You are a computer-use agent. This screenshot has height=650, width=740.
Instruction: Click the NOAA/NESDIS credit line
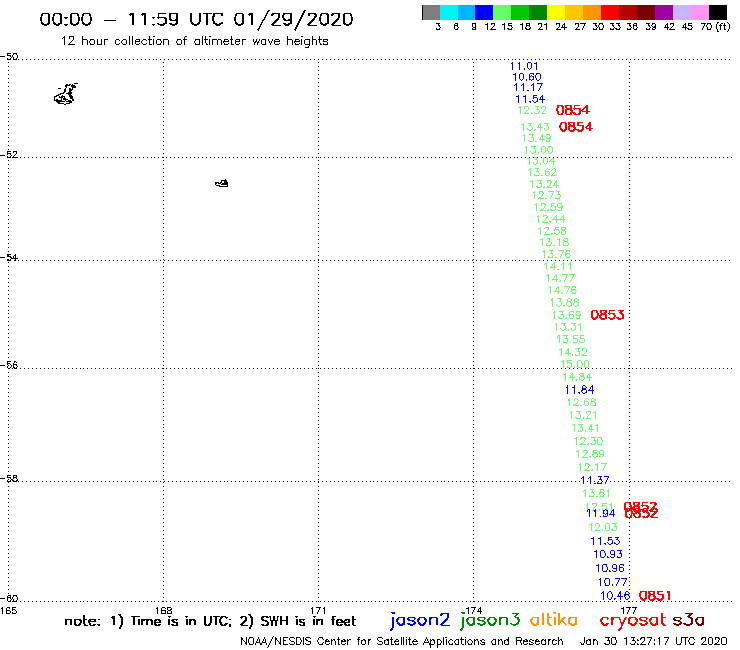(402, 641)
